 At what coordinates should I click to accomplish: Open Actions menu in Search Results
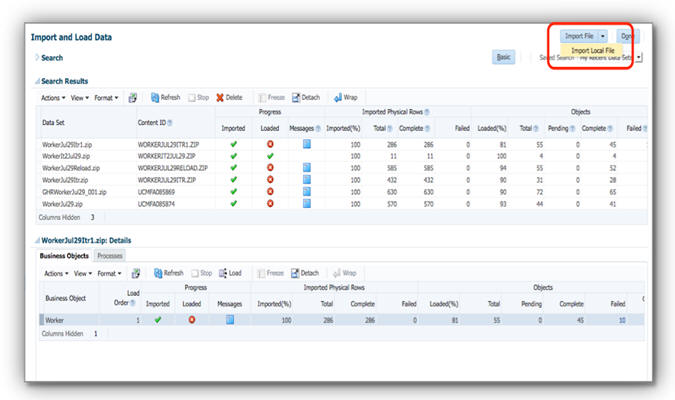pyautogui.click(x=53, y=98)
